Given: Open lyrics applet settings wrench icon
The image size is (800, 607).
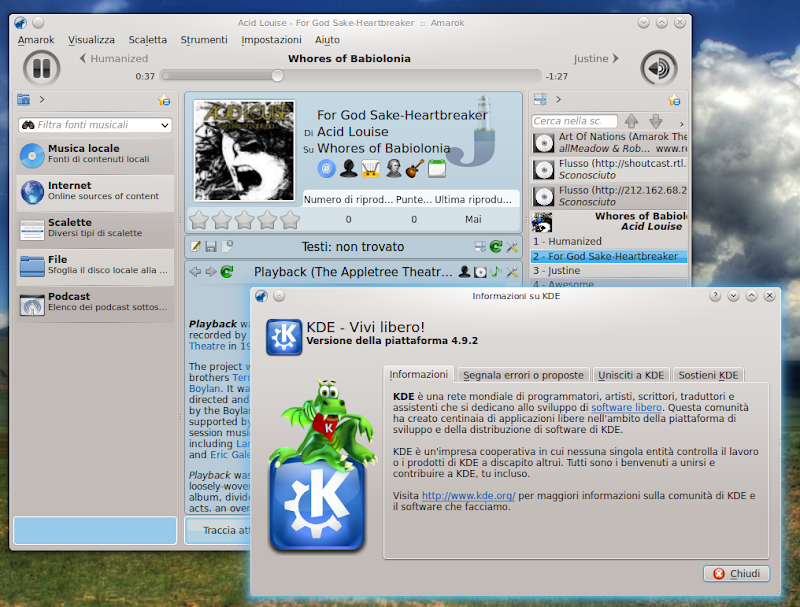Looking at the screenshot, I should point(512,247).
